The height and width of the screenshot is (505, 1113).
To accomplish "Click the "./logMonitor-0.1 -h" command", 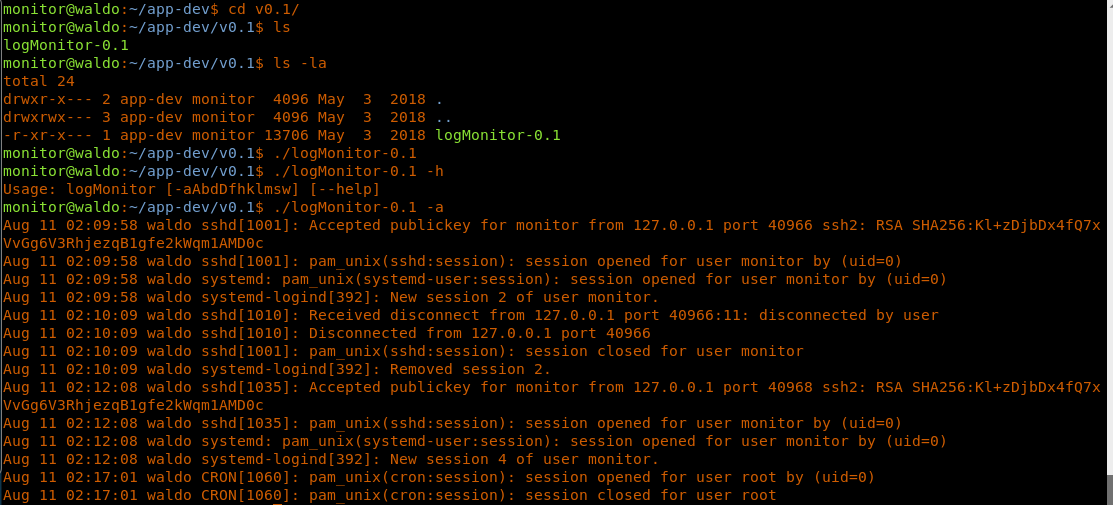I will [357, 171].
